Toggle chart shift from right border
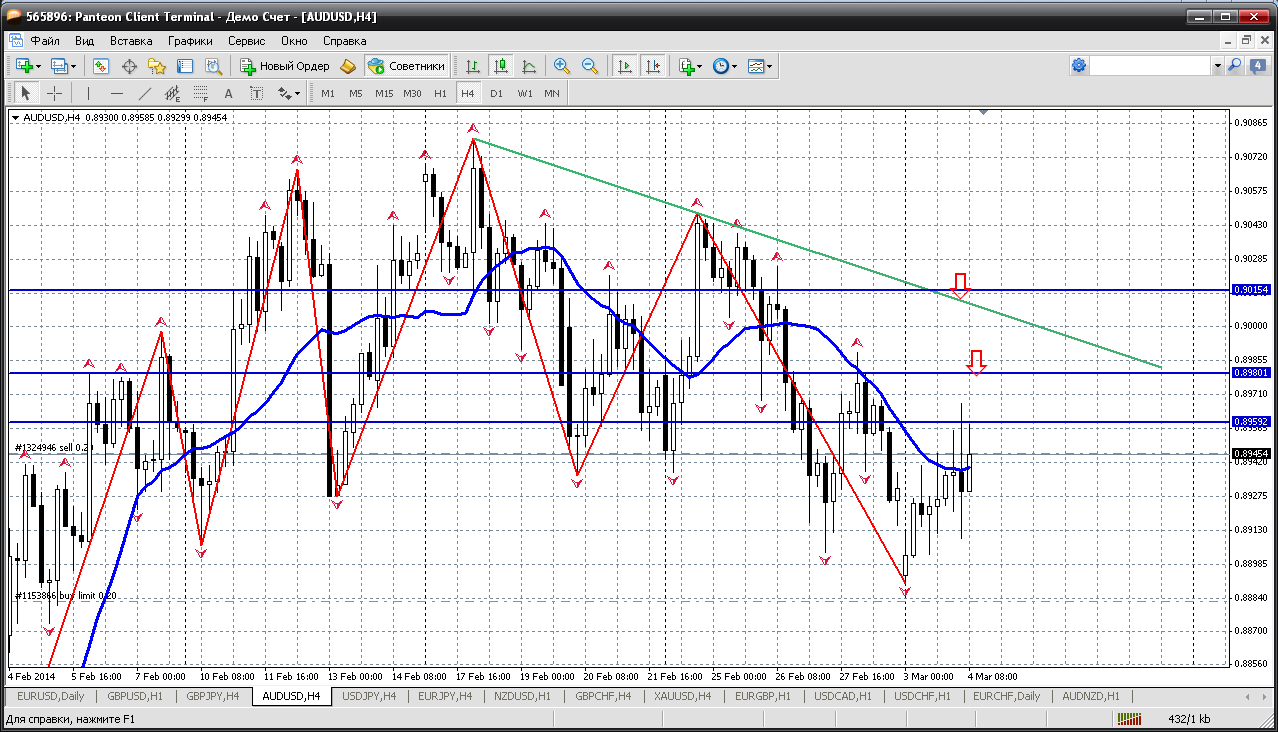 (x=653, y=66)
